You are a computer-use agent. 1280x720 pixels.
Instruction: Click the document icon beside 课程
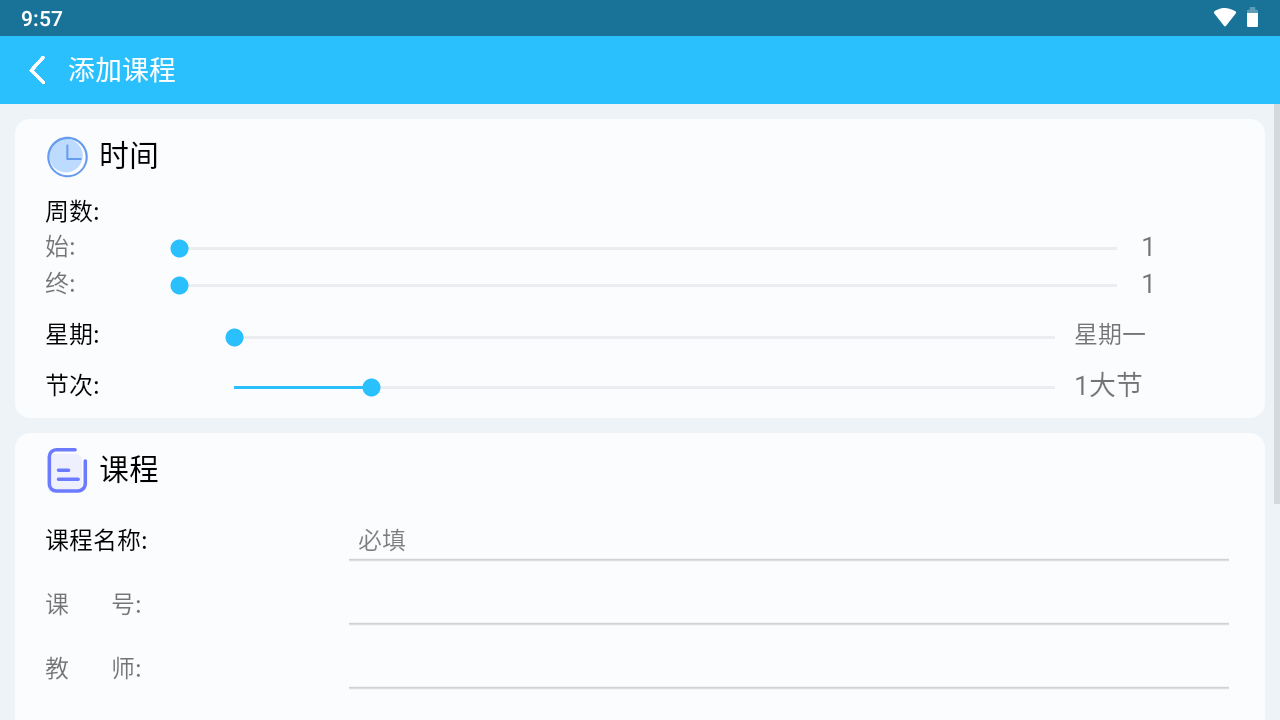(67, 470)
